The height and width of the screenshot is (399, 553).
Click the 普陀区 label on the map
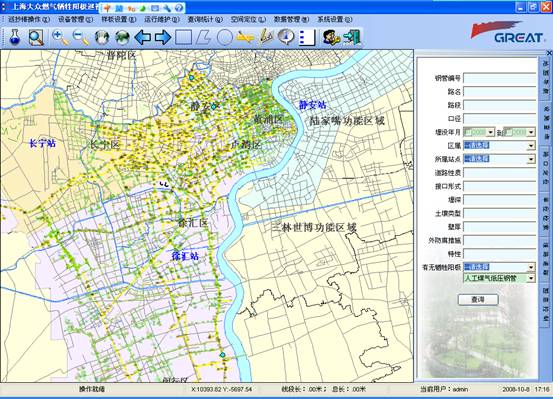click(121, 55)
